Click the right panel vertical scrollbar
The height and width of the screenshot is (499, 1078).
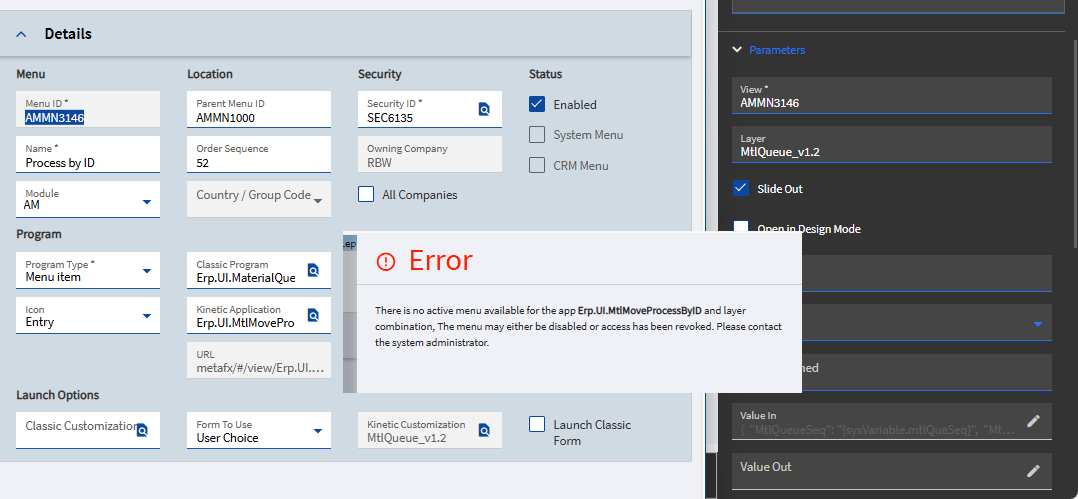tap(1075, 144)
